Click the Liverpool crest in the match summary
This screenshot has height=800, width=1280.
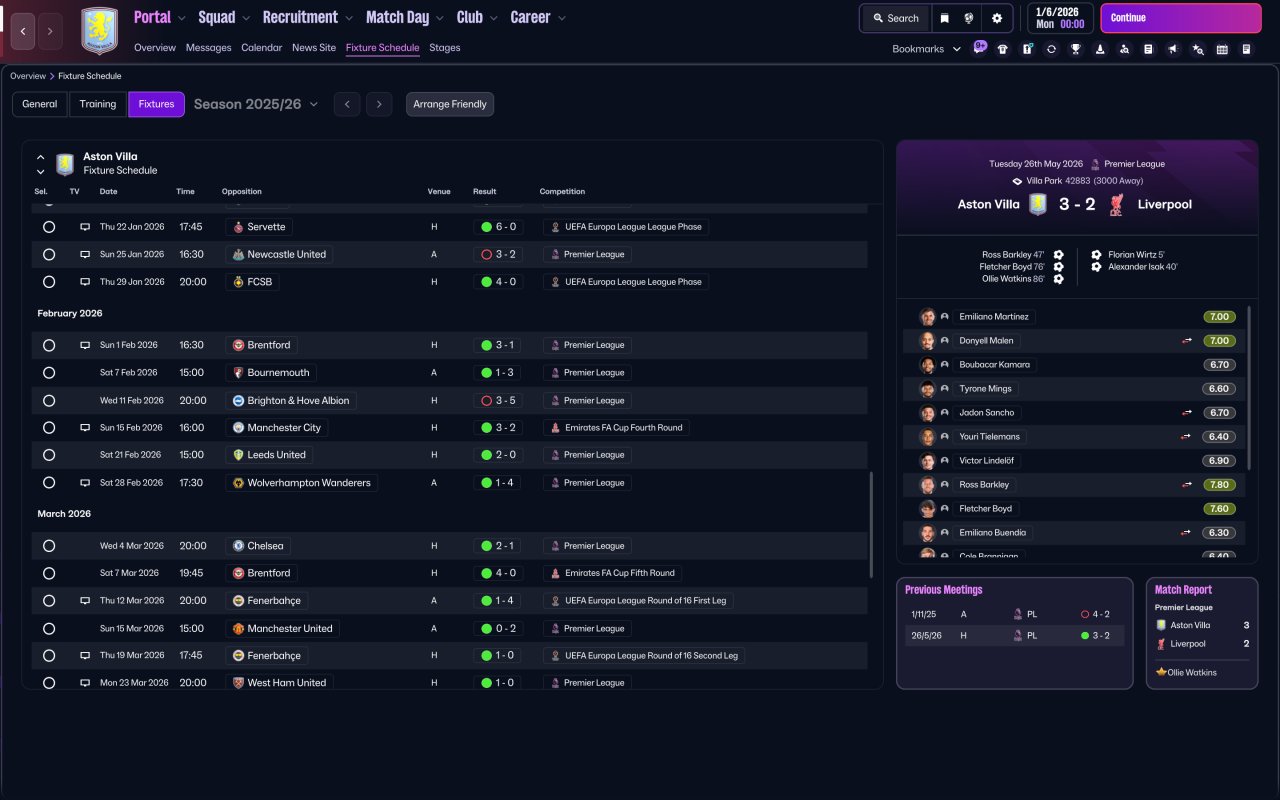click(1117, 205)
